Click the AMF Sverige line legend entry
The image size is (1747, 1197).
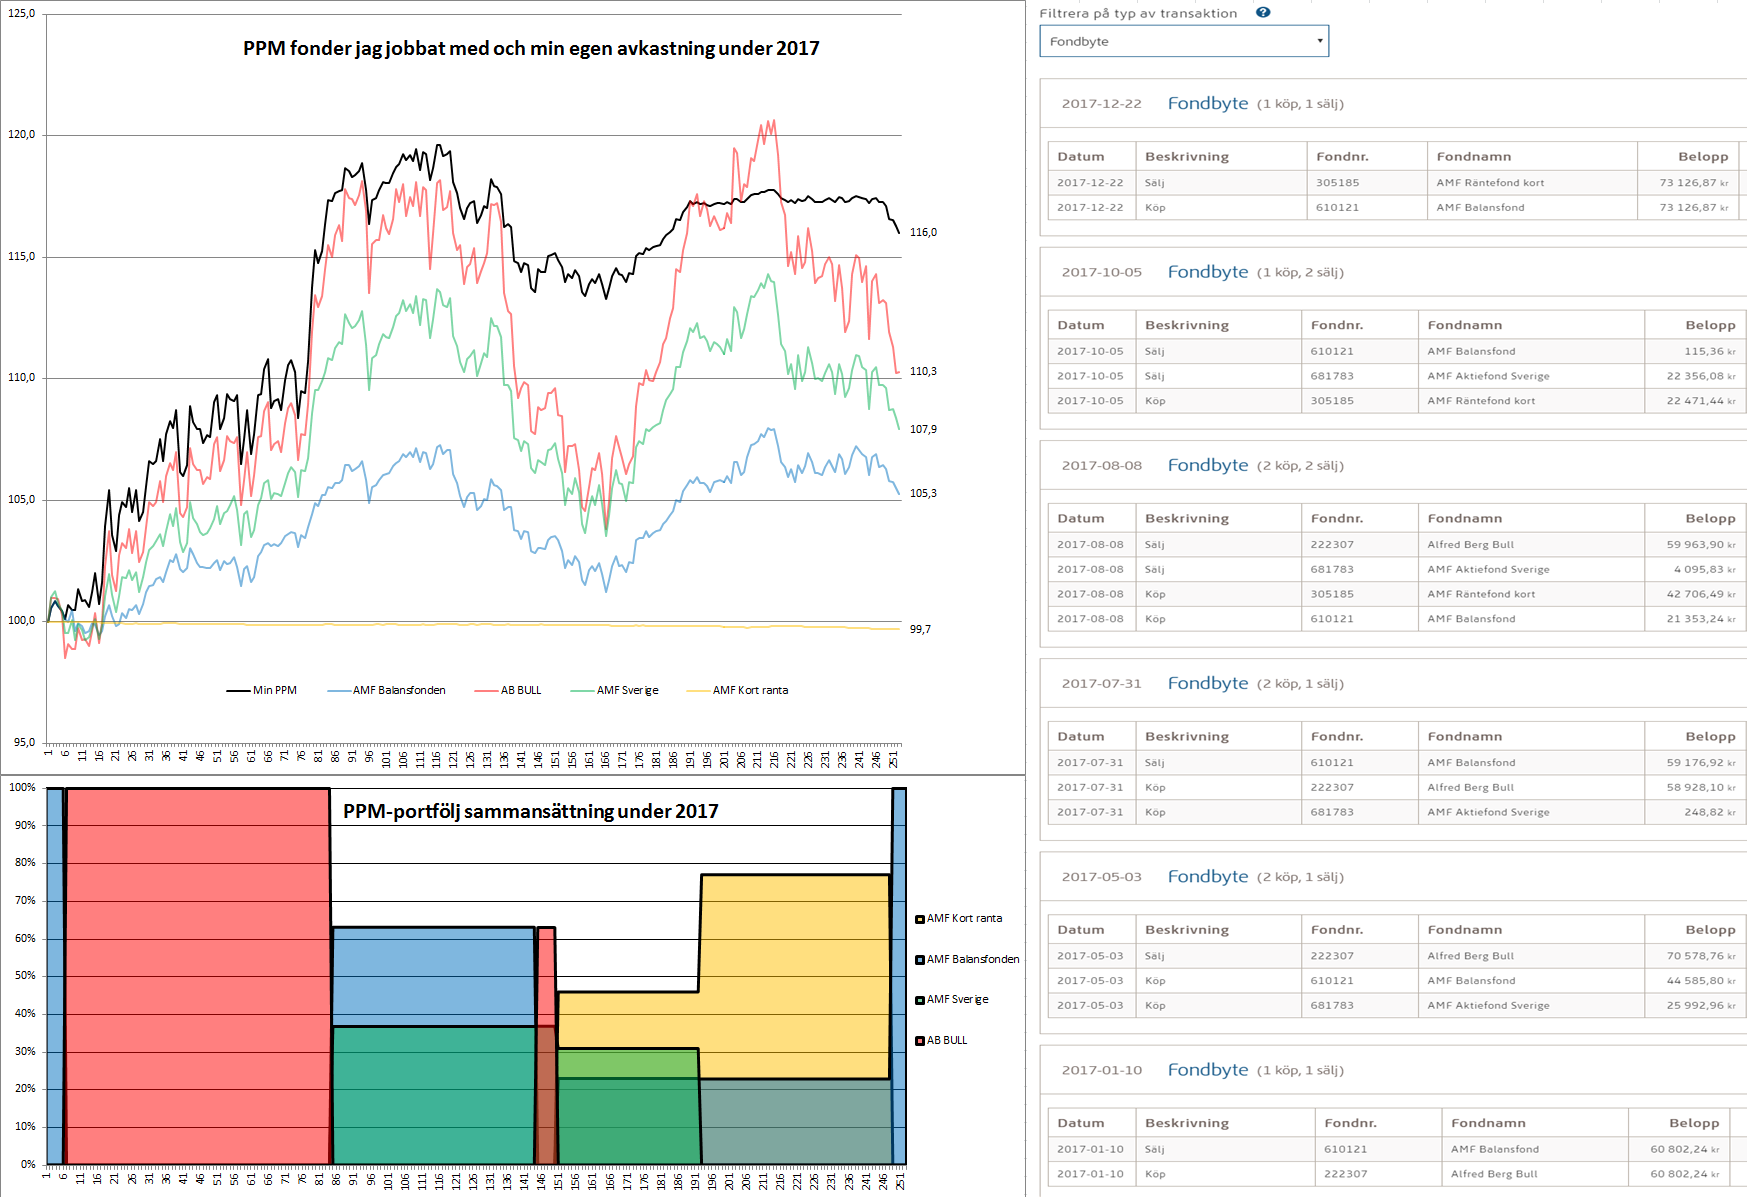[615, 690]
